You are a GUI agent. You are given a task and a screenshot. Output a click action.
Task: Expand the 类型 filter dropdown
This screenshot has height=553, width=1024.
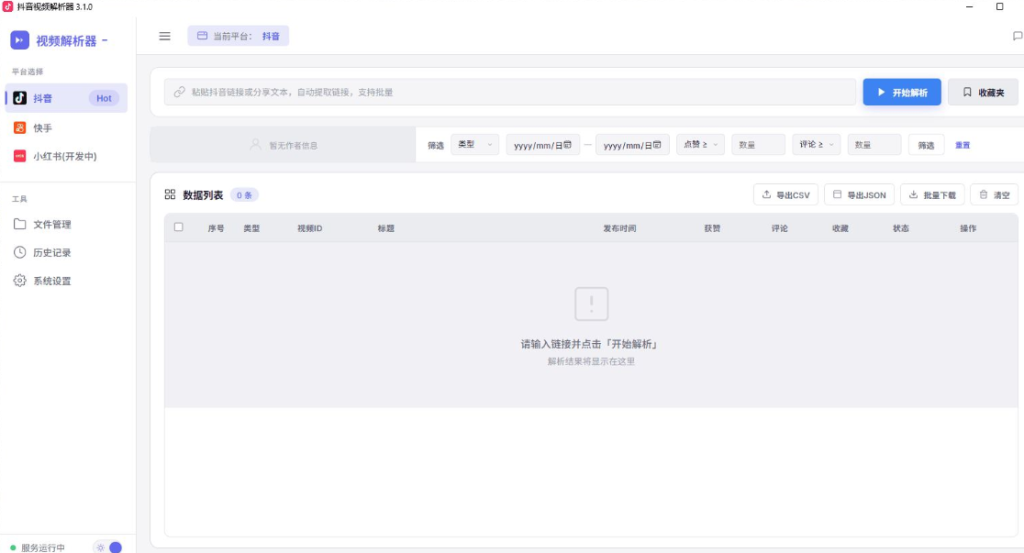(x=475, y=144)
